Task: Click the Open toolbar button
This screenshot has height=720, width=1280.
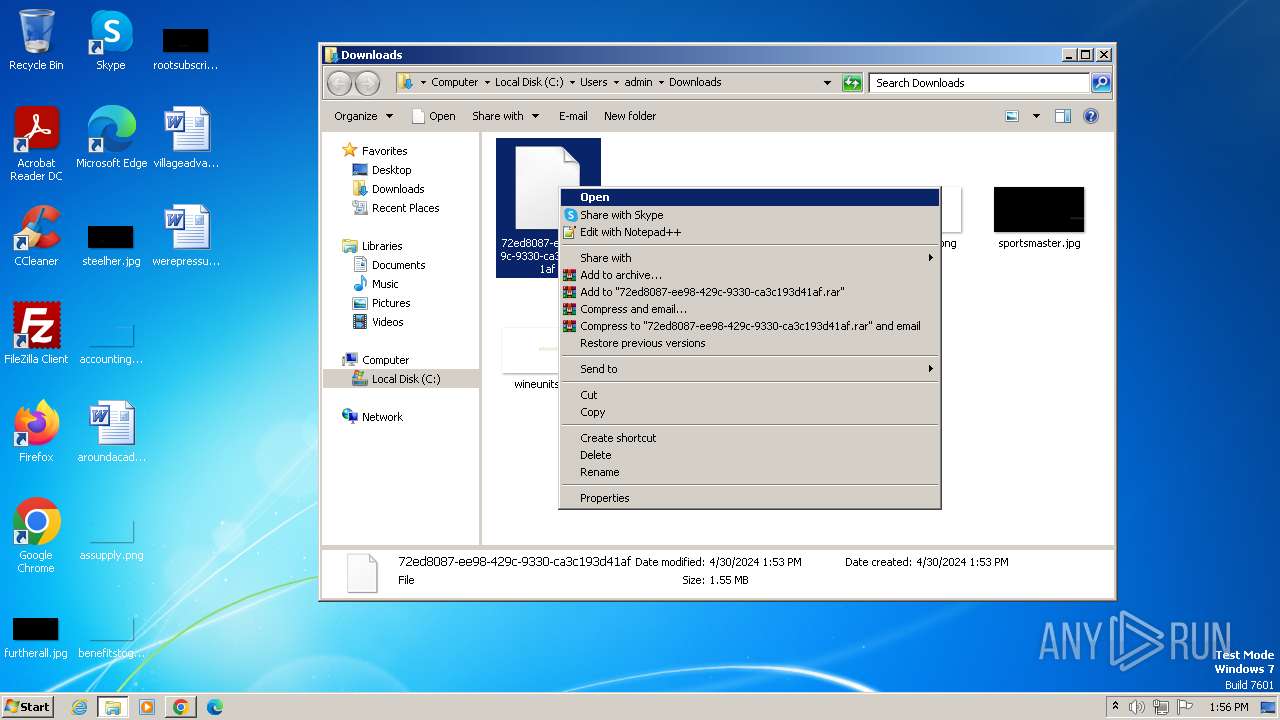Action: (433, 116)
